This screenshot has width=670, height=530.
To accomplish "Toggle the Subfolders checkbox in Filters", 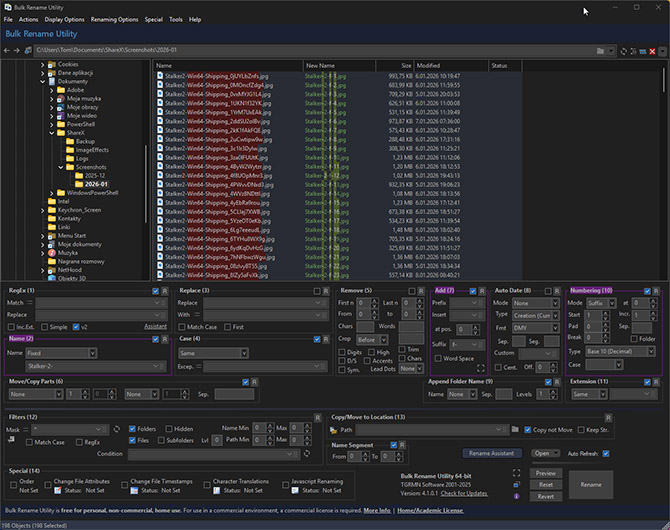I will click(x=159, y=440).
